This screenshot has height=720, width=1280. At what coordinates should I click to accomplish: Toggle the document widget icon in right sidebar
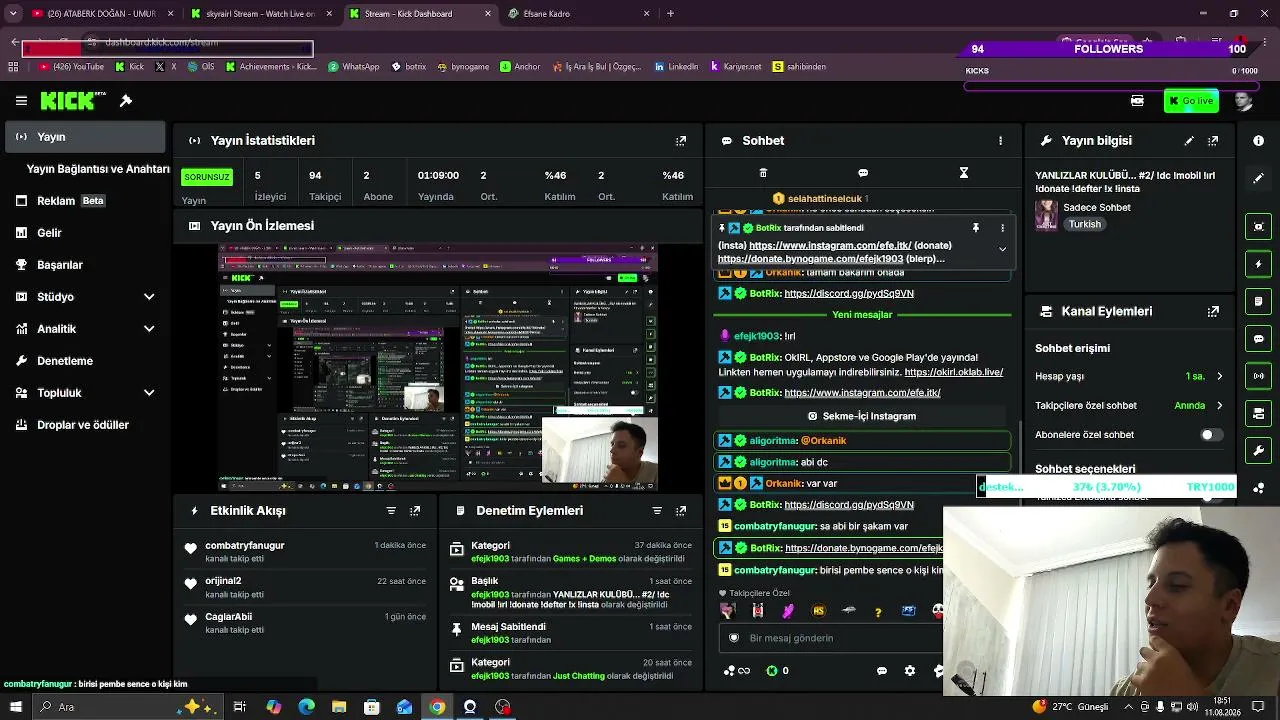pos(1259,301)
